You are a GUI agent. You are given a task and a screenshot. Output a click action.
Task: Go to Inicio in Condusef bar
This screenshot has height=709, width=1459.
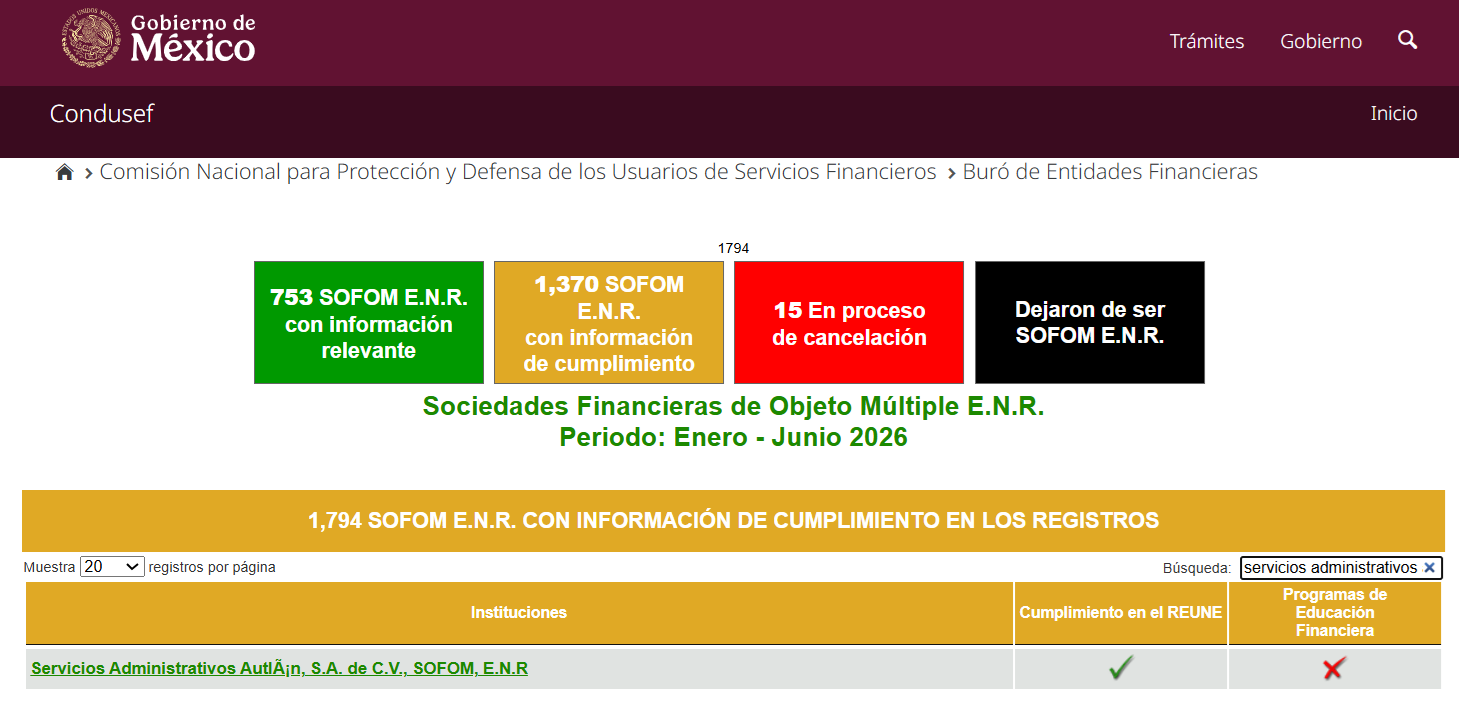click(1394, 113)
